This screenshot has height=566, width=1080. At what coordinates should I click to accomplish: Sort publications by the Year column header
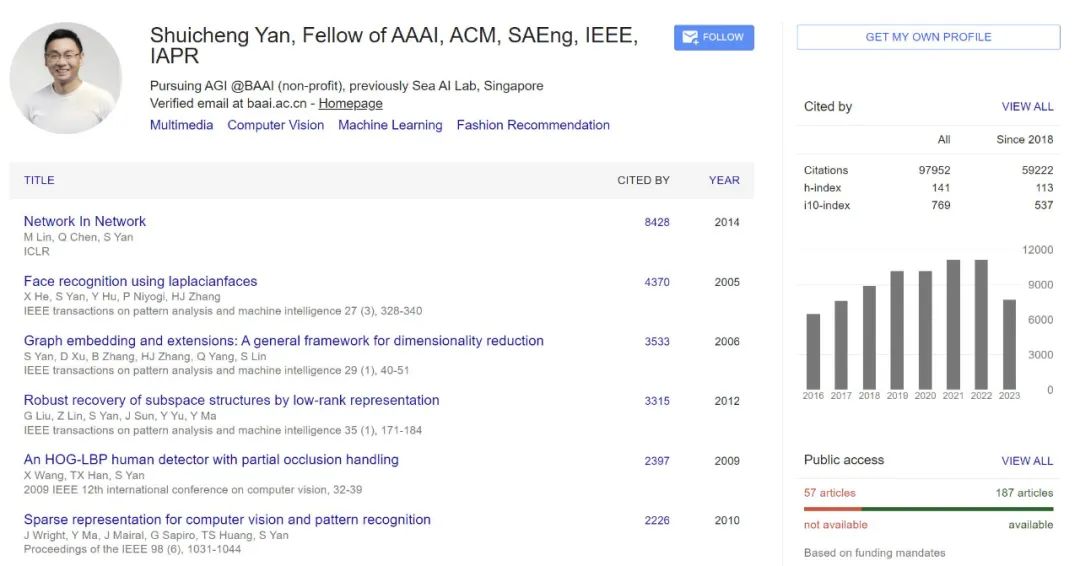[x=724, y=180]
